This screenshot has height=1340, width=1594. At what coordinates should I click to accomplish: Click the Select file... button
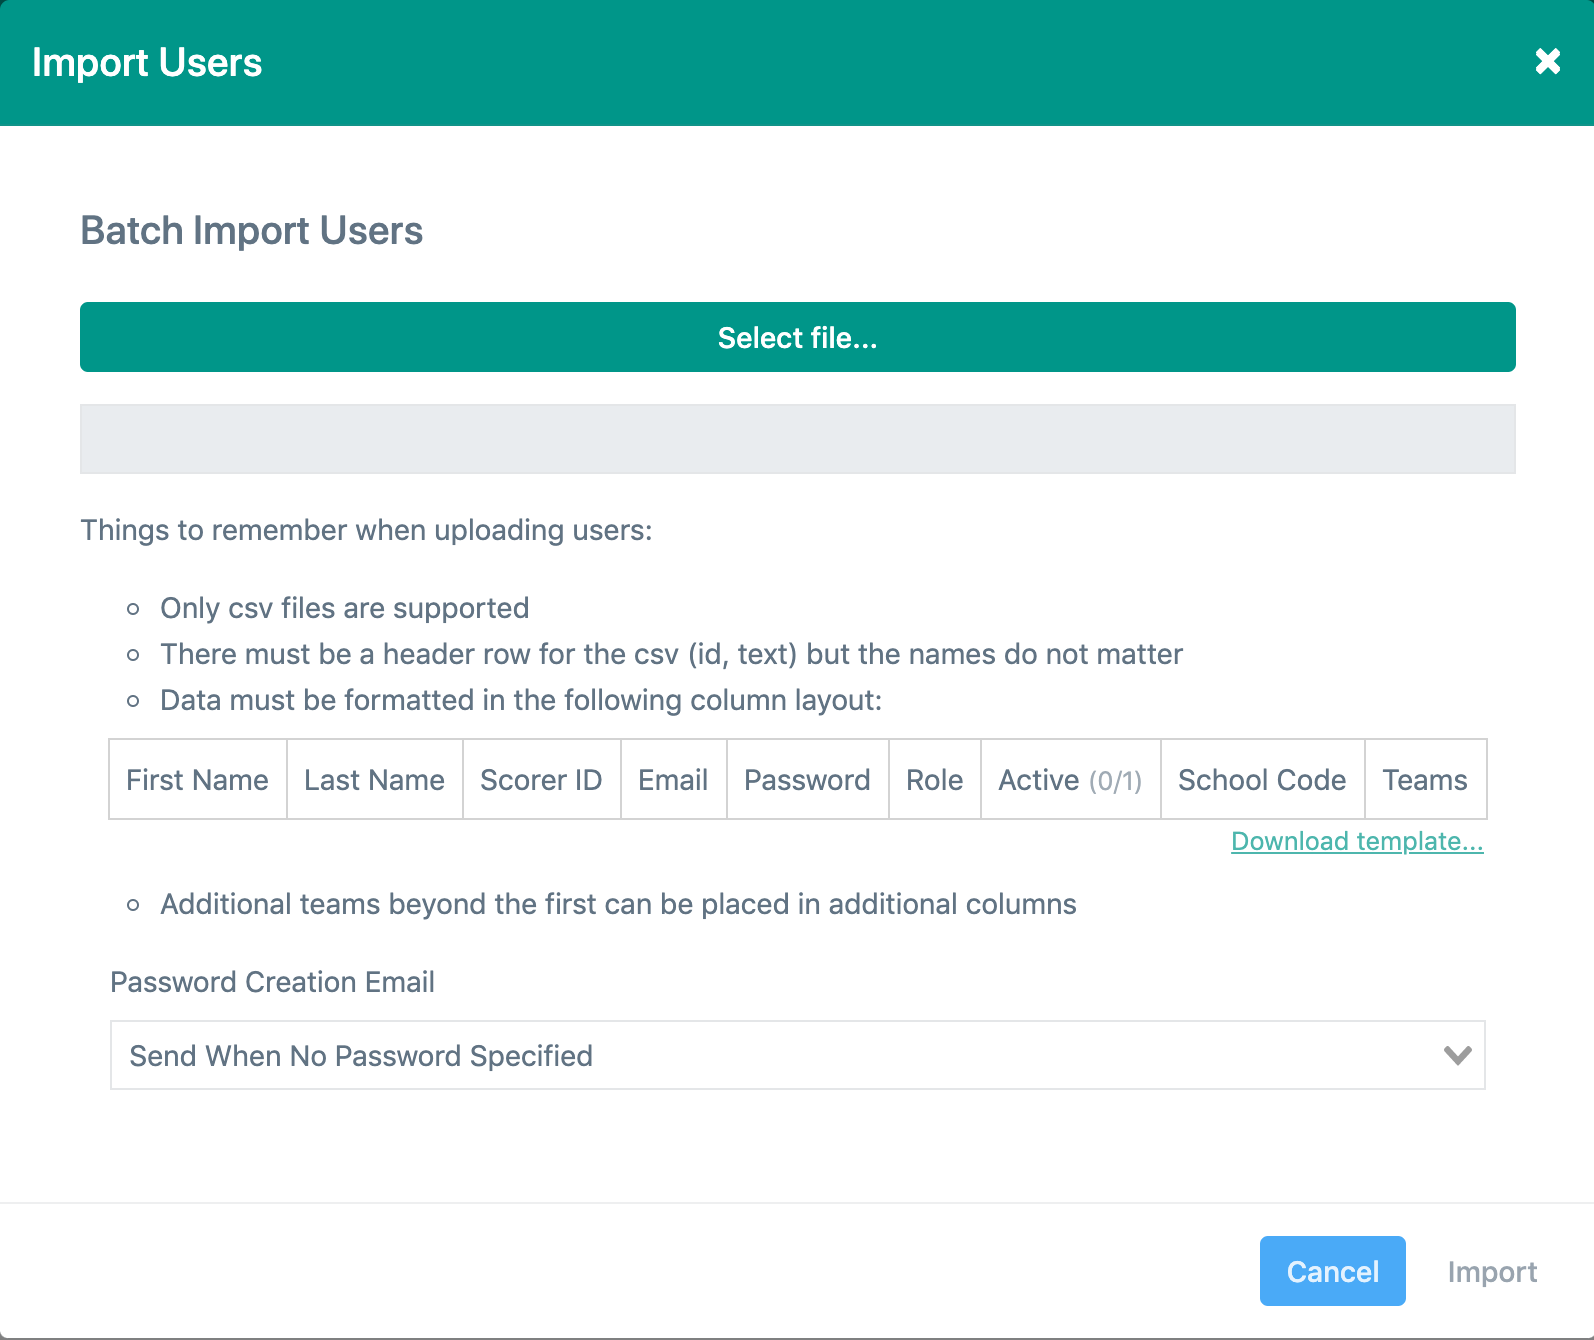tap(797, 338)
